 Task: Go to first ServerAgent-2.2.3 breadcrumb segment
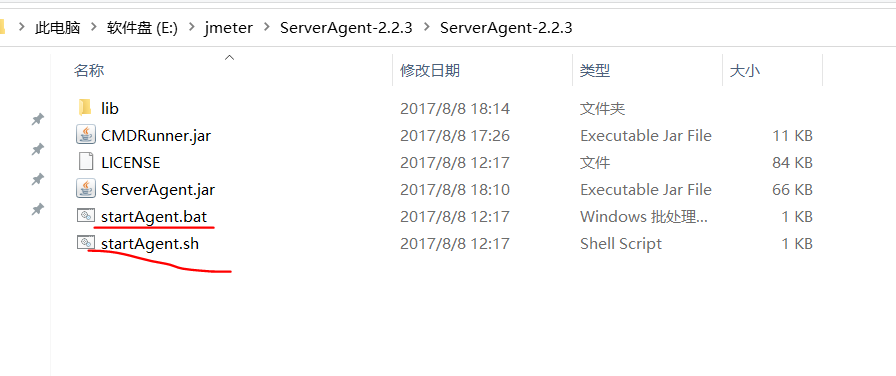(346, 27)
